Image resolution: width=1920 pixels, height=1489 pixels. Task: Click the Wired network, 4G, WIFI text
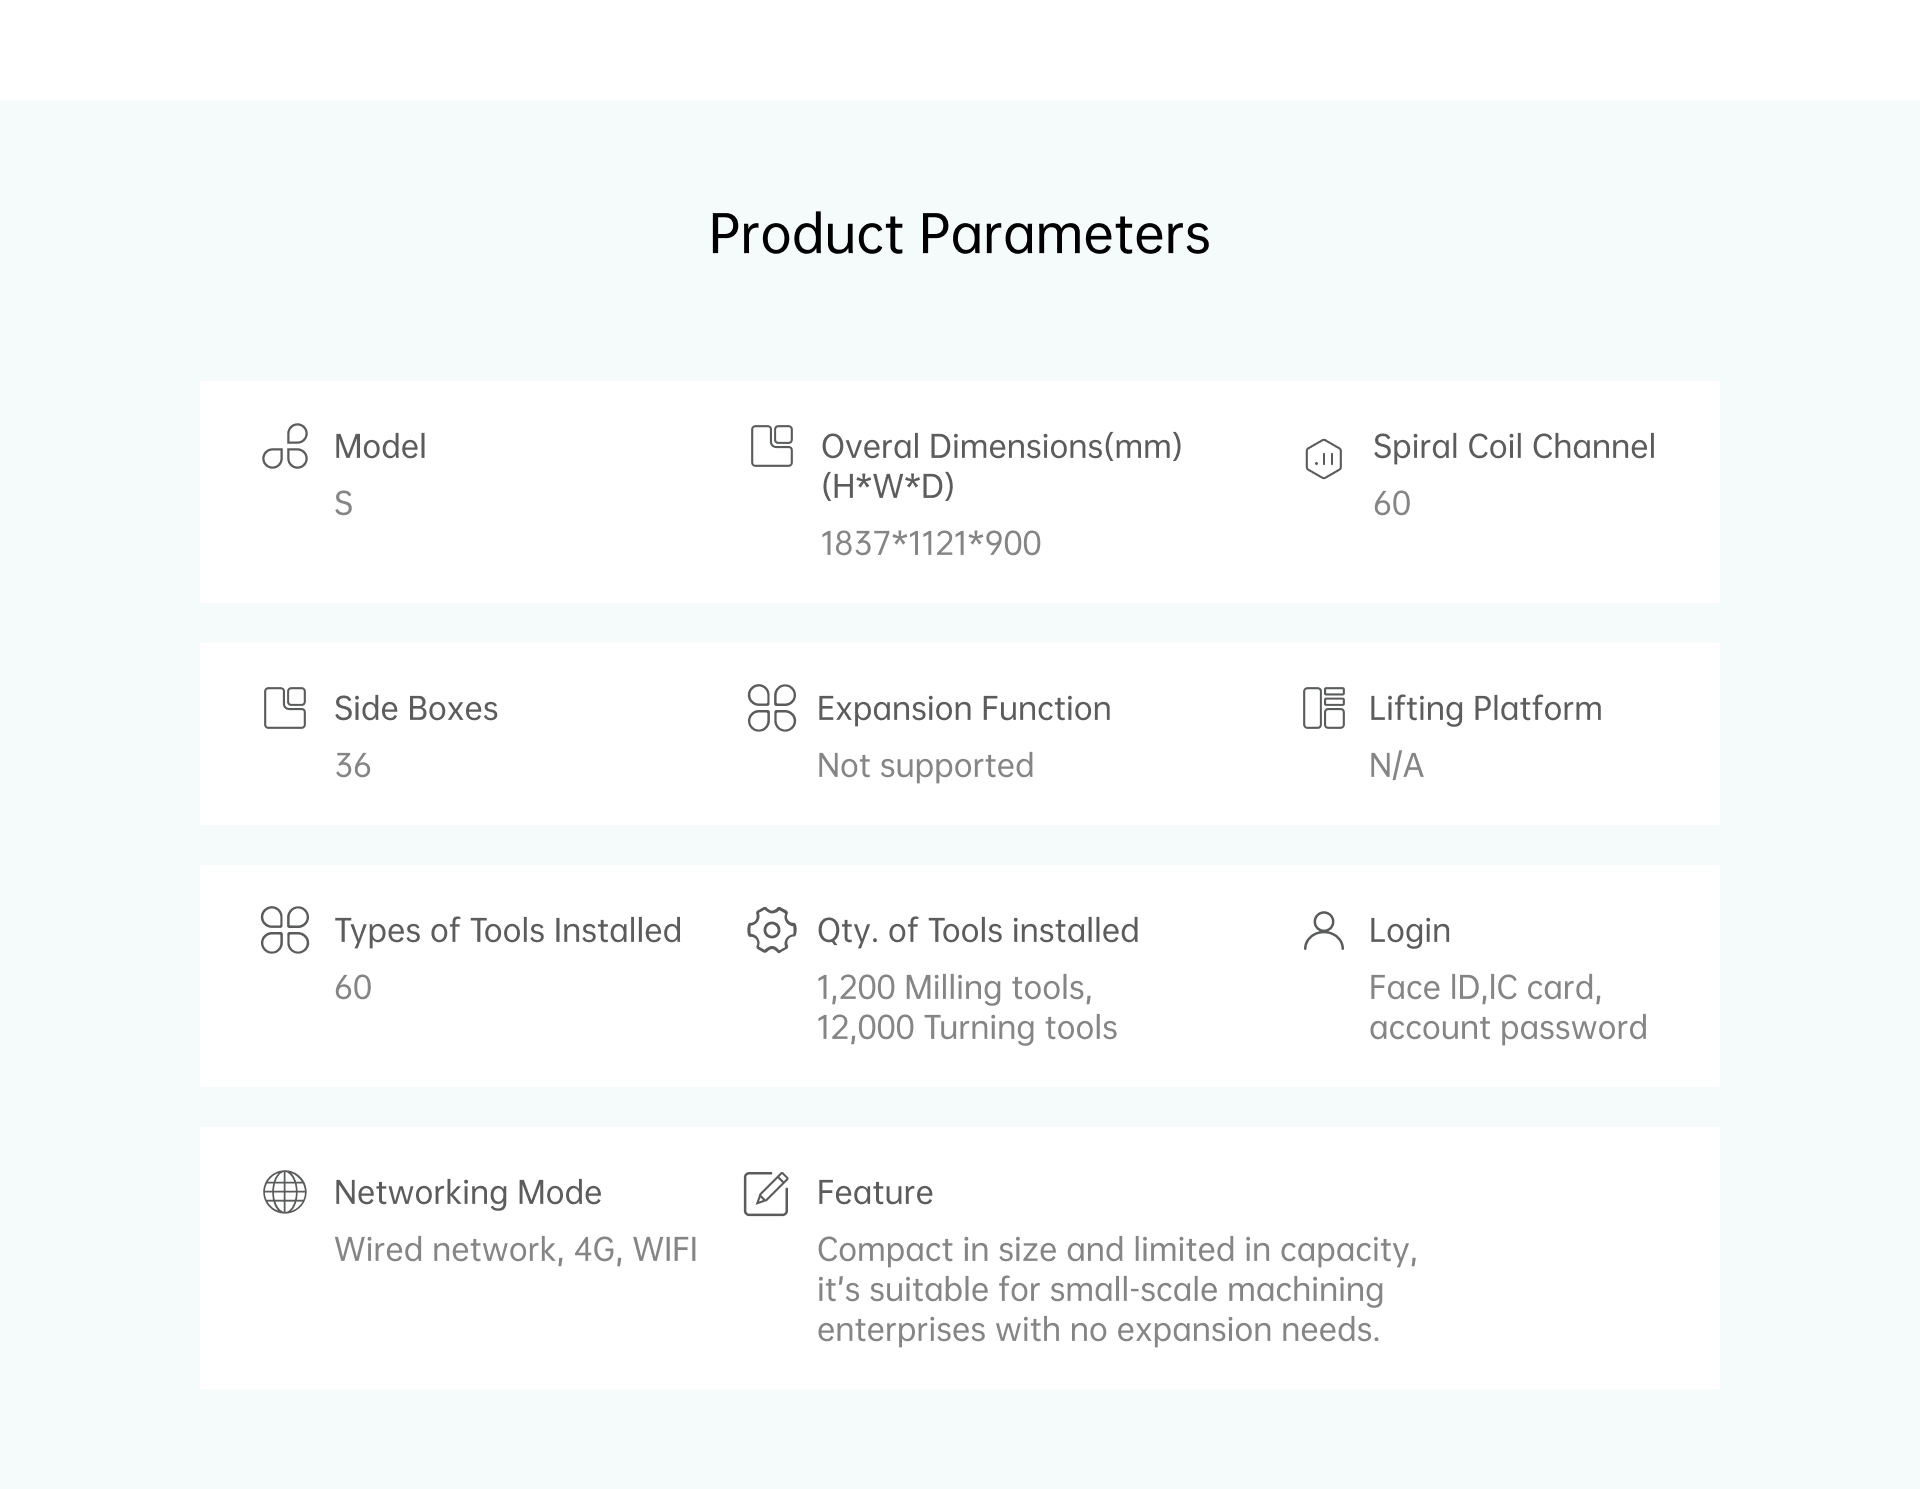(515, 1250)
